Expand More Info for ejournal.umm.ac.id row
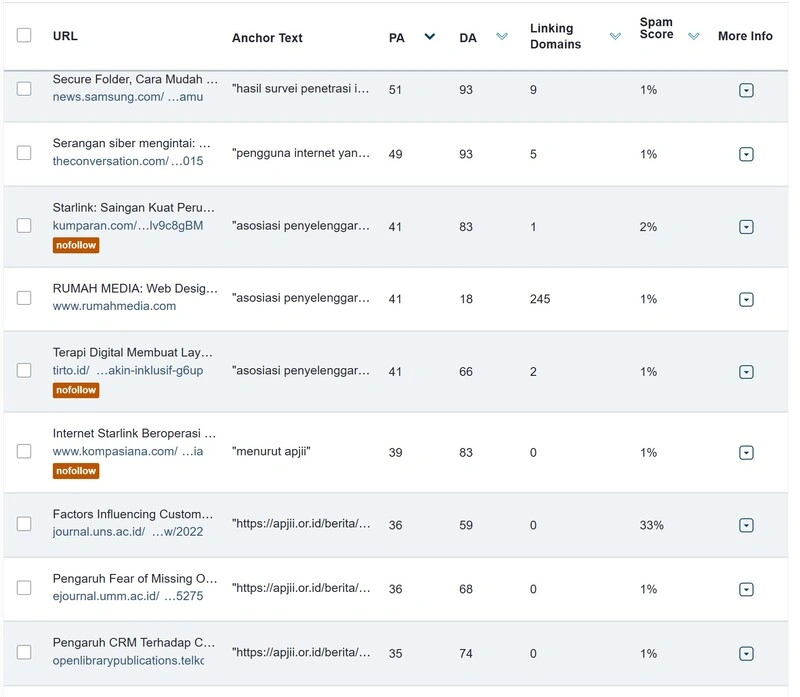The image size is (800, 697). 746,590
